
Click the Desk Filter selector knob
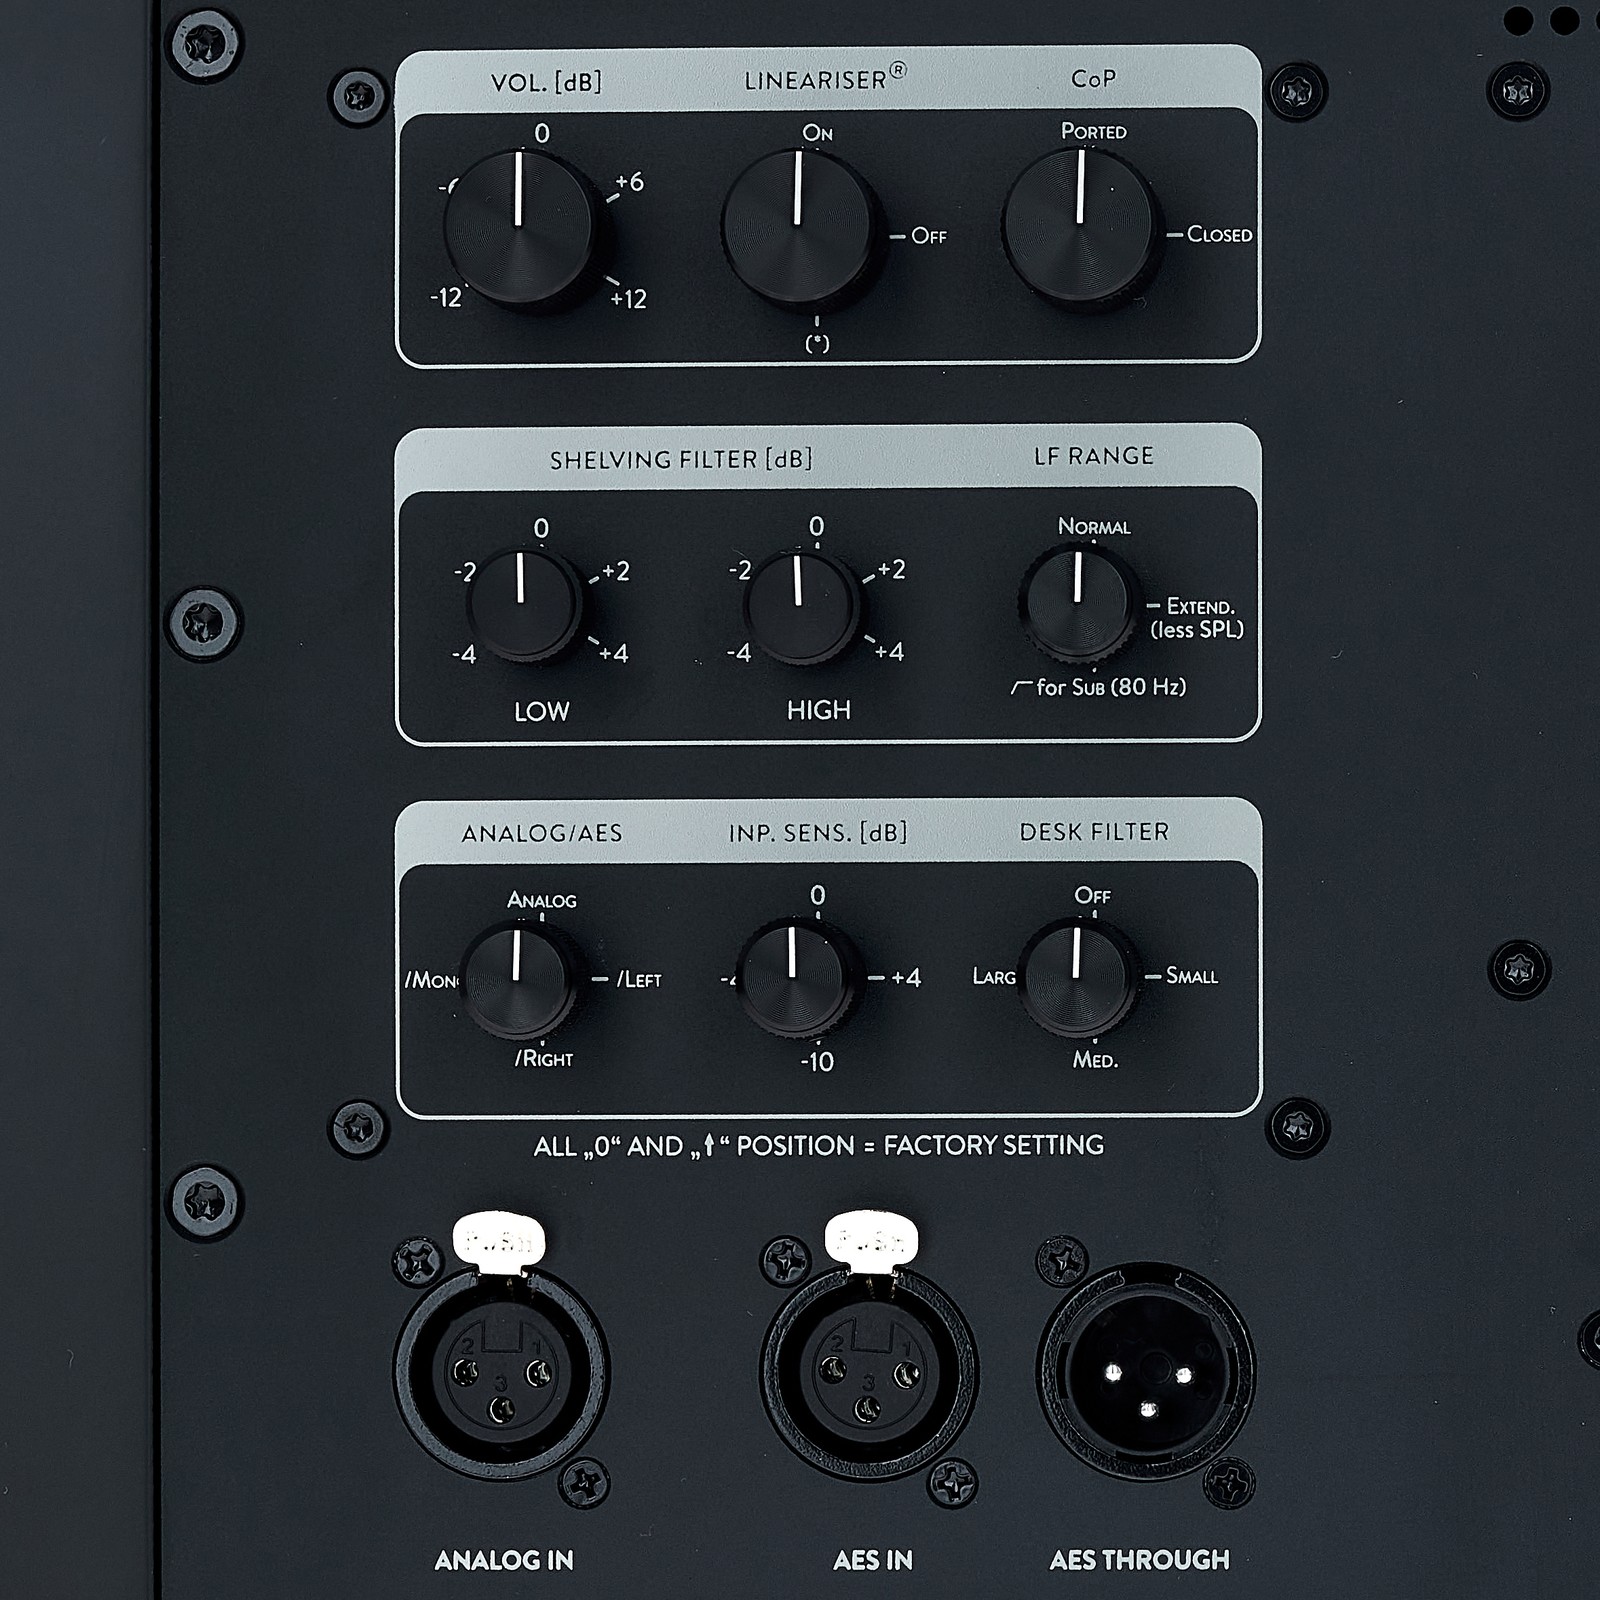pyautogui.click(x=1077, y=977)
